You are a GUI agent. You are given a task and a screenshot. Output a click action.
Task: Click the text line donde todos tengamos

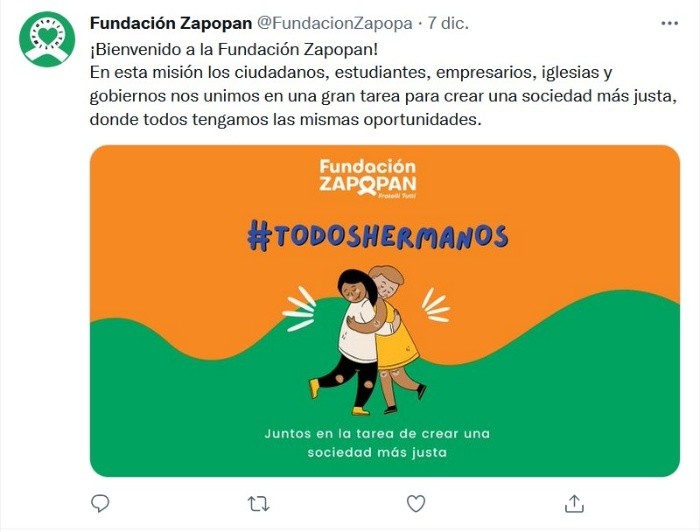(286, 120)
